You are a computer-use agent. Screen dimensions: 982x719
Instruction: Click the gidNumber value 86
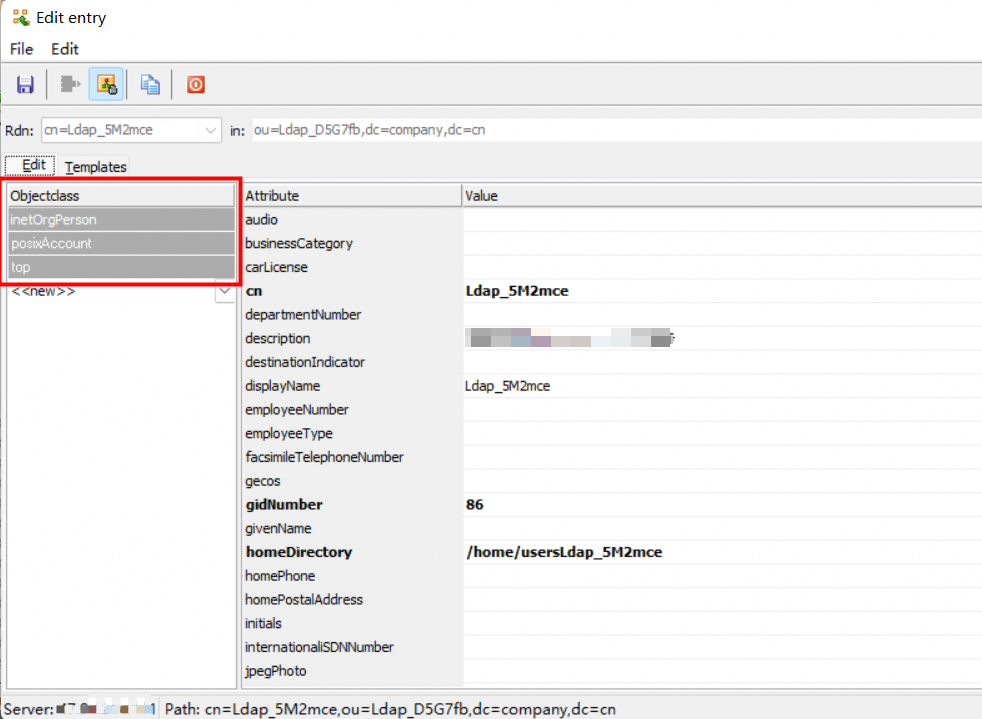coord(474,505)
